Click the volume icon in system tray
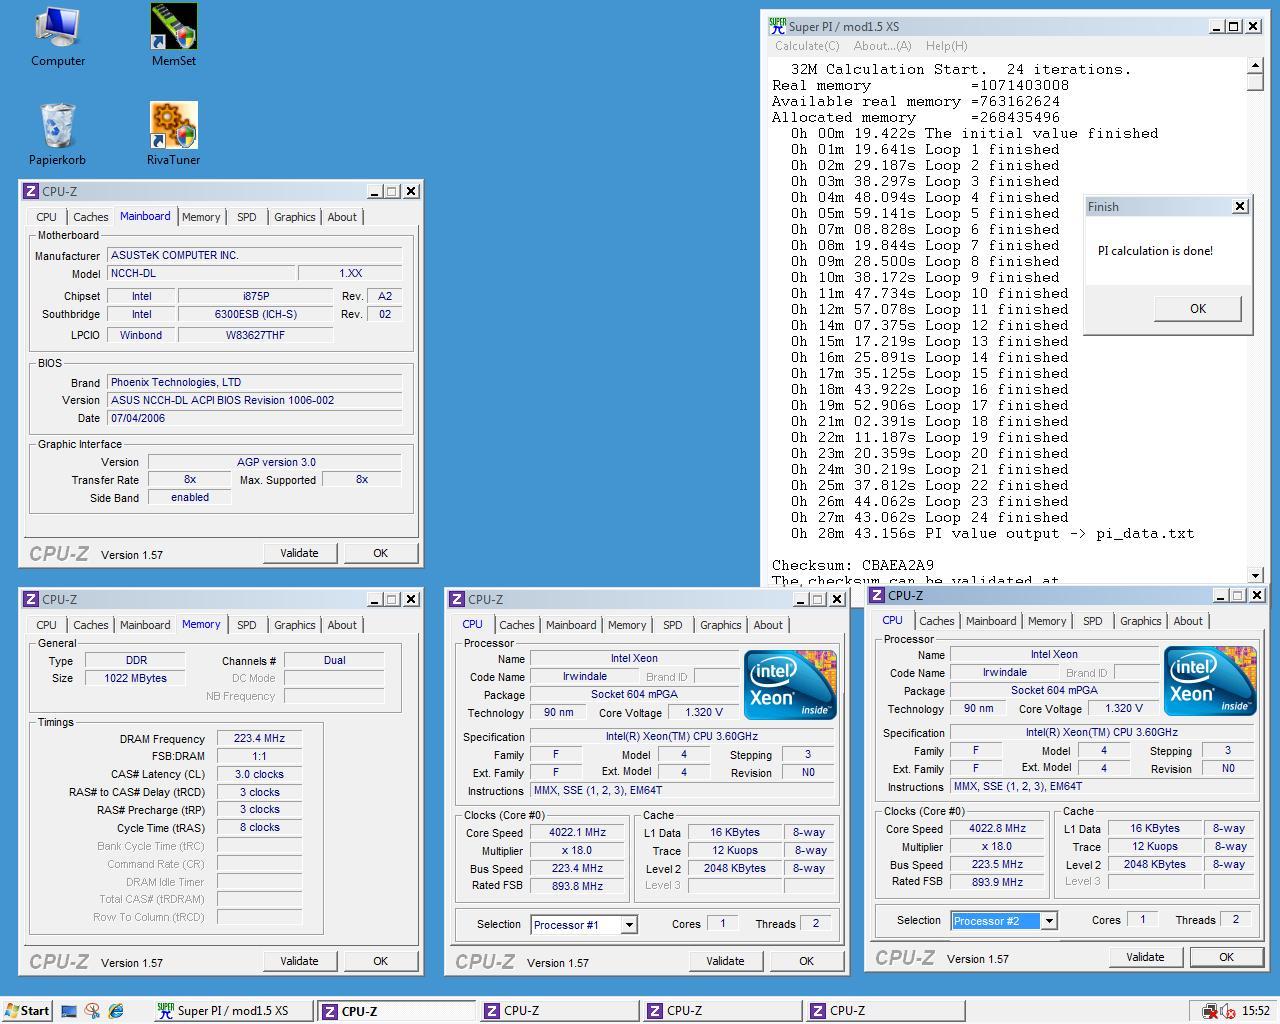 [x=1228, y=1011]
